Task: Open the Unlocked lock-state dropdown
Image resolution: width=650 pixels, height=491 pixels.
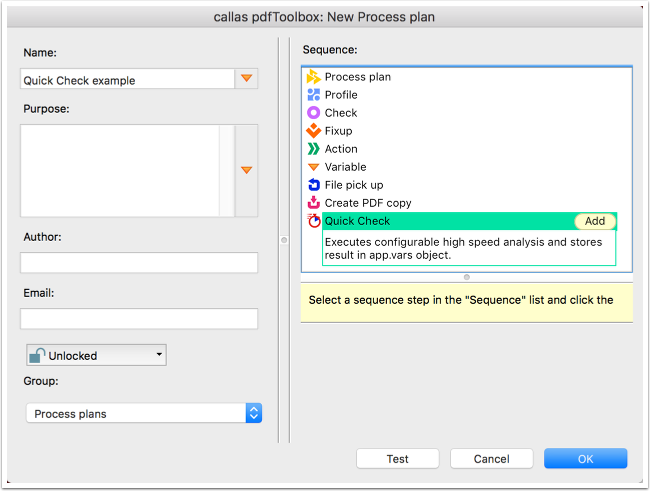Action: [x=97, y=355]
